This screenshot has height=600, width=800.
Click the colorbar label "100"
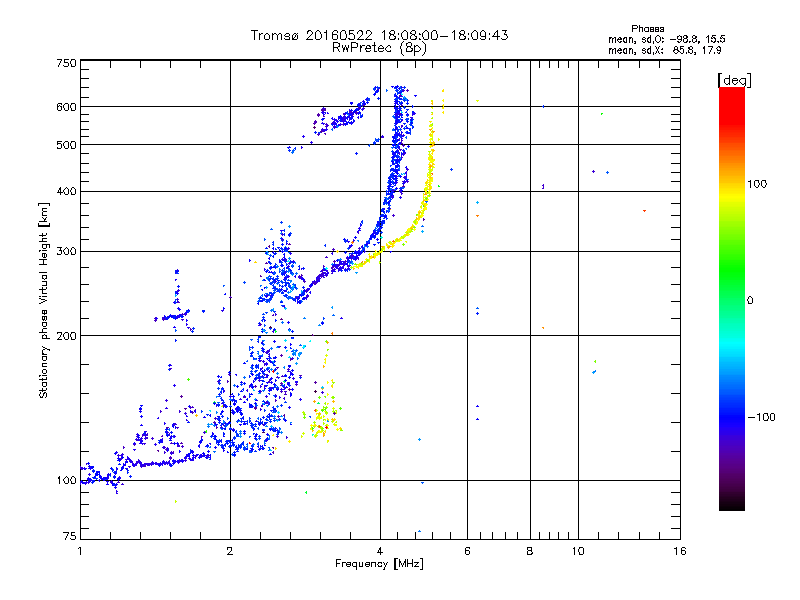click(757, 184)
